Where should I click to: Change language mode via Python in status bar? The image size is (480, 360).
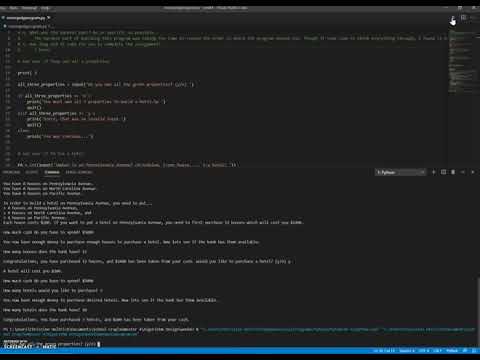click(452, 351)
